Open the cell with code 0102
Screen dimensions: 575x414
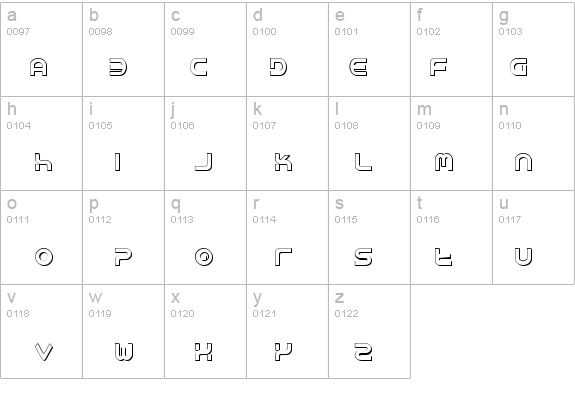(x=451, y=50)
